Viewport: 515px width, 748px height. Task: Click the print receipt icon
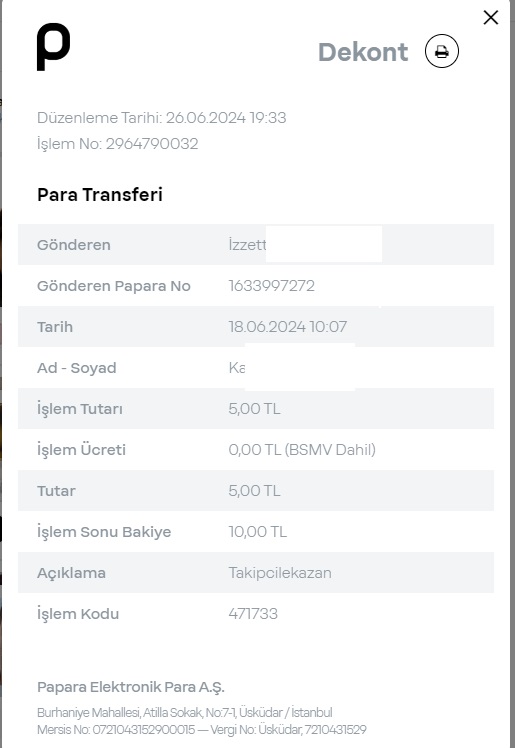[442, 51]
